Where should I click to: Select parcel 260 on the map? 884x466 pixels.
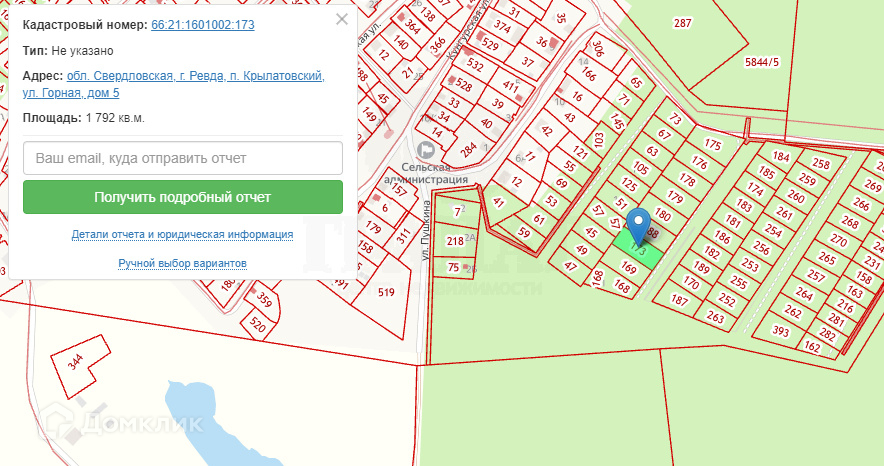(x=795, y=196)
